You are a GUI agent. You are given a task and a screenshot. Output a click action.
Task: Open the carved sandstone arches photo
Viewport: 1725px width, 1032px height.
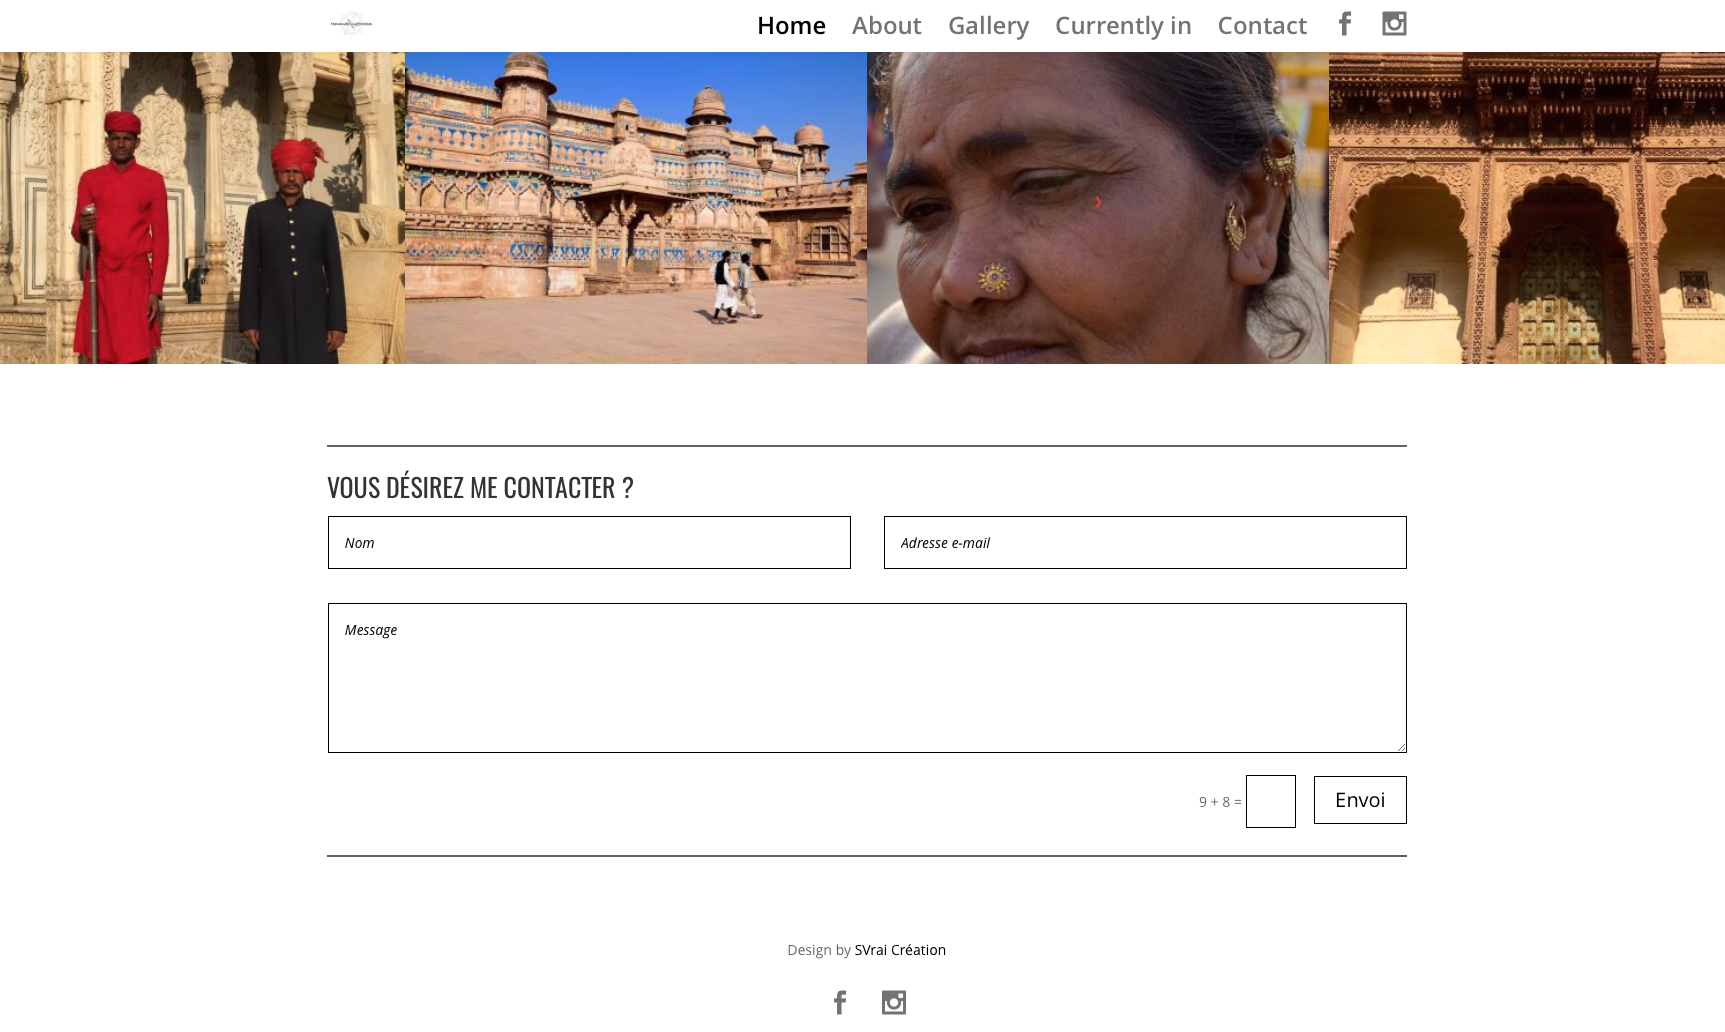[1526, 208]
